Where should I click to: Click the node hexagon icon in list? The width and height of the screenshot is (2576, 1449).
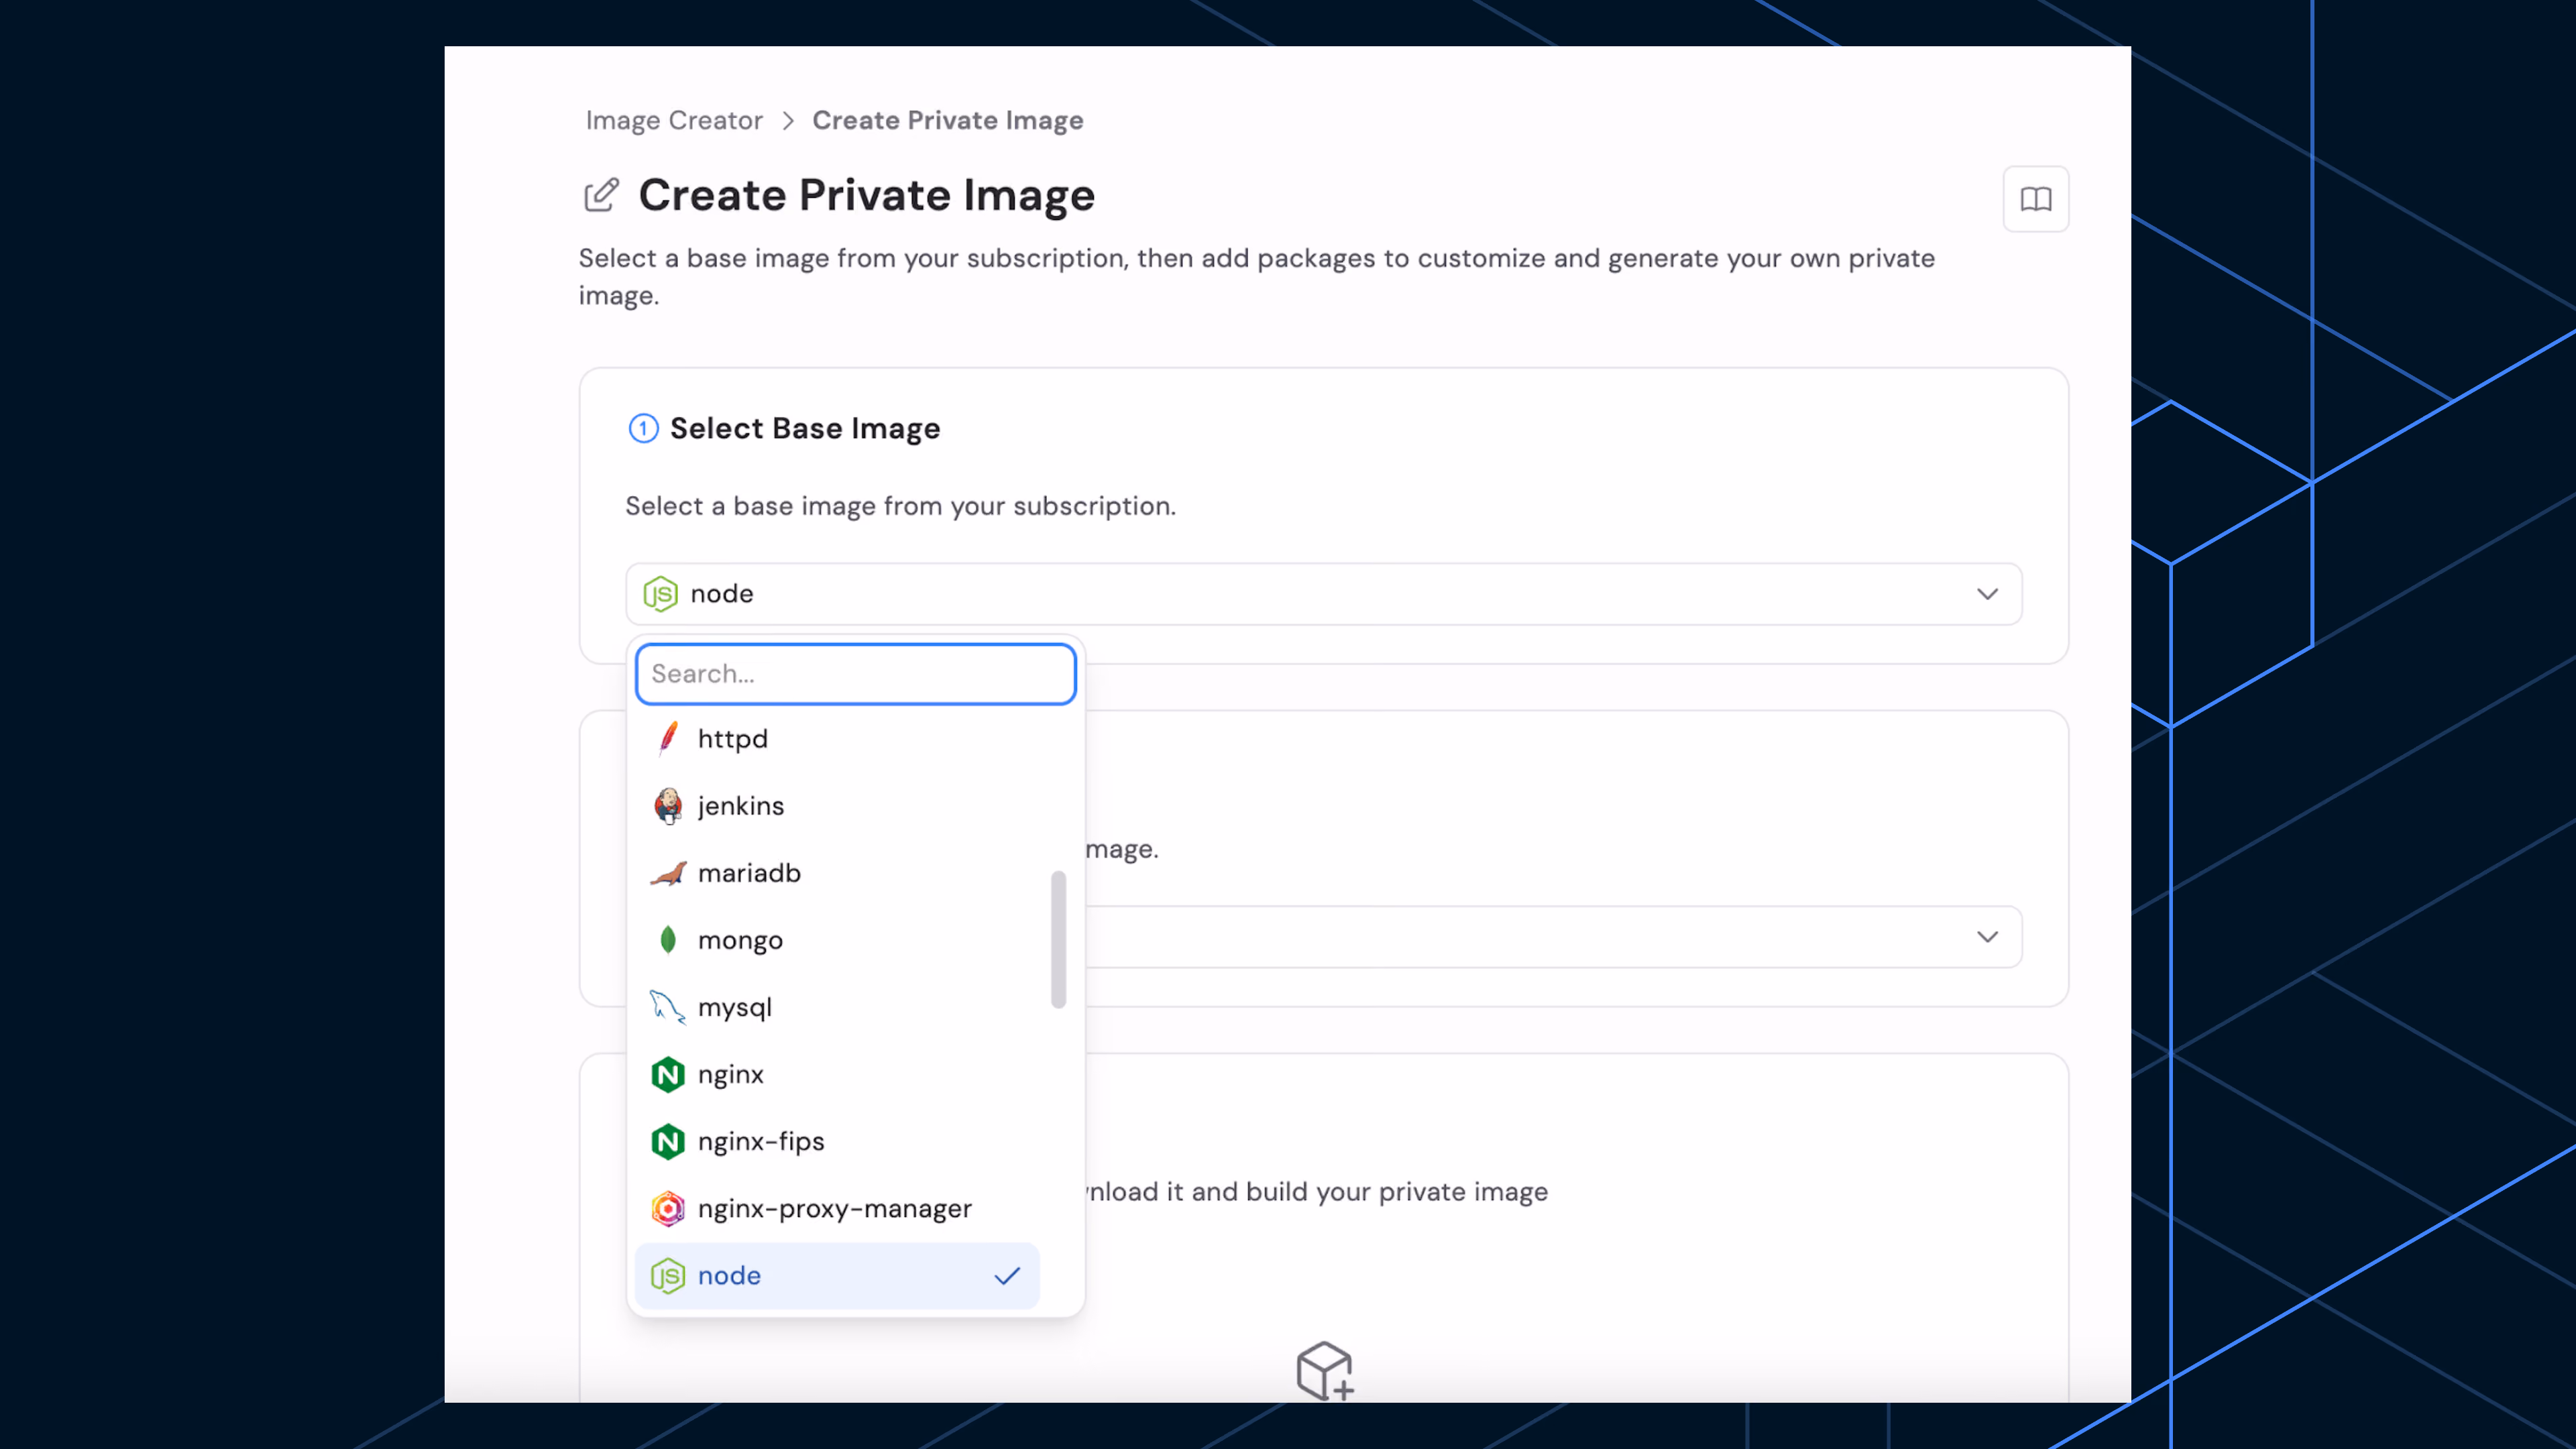point(668,1275)
